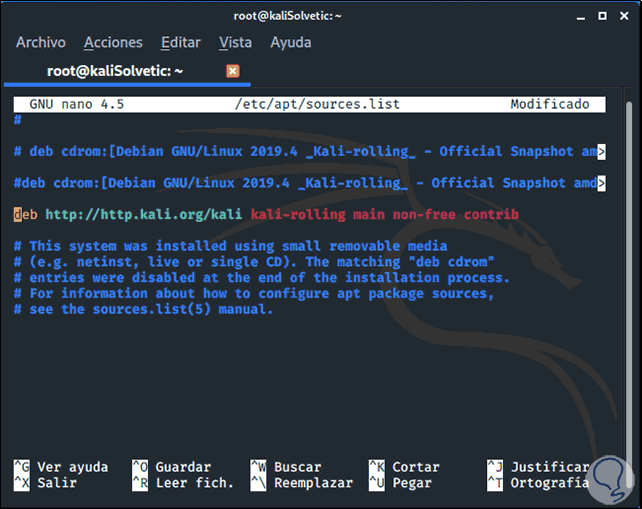Click the Salir shortcut label
Viewport: 642px width, 509px height.
coord(57,483)
